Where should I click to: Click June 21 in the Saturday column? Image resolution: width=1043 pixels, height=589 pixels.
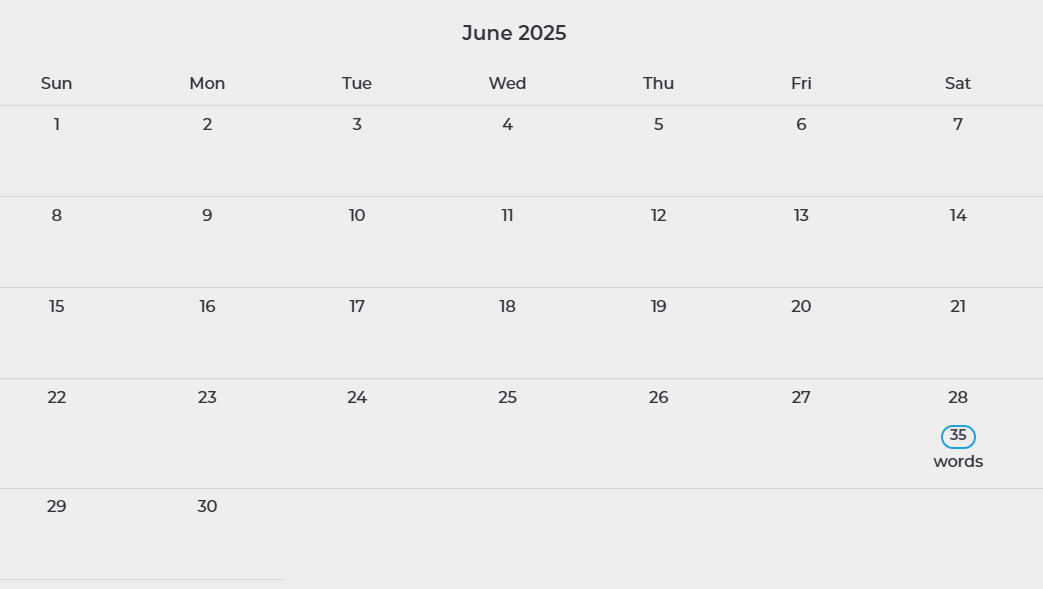(958, 307)
